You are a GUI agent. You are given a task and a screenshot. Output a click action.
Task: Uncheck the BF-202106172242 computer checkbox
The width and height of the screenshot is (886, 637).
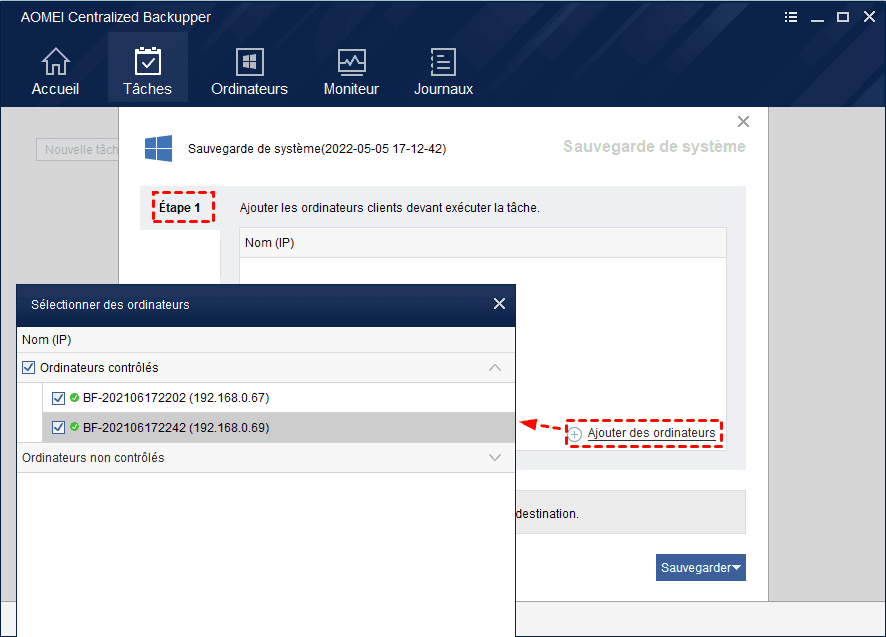tap(58, 427)
